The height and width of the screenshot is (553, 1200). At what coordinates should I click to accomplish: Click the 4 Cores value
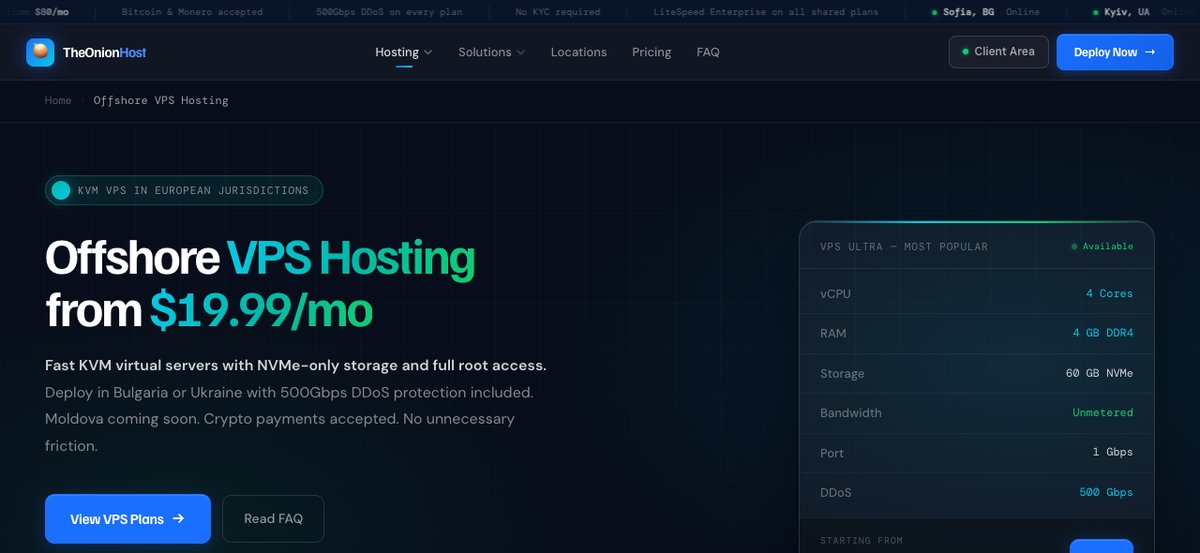click(x=1109, y=294)
